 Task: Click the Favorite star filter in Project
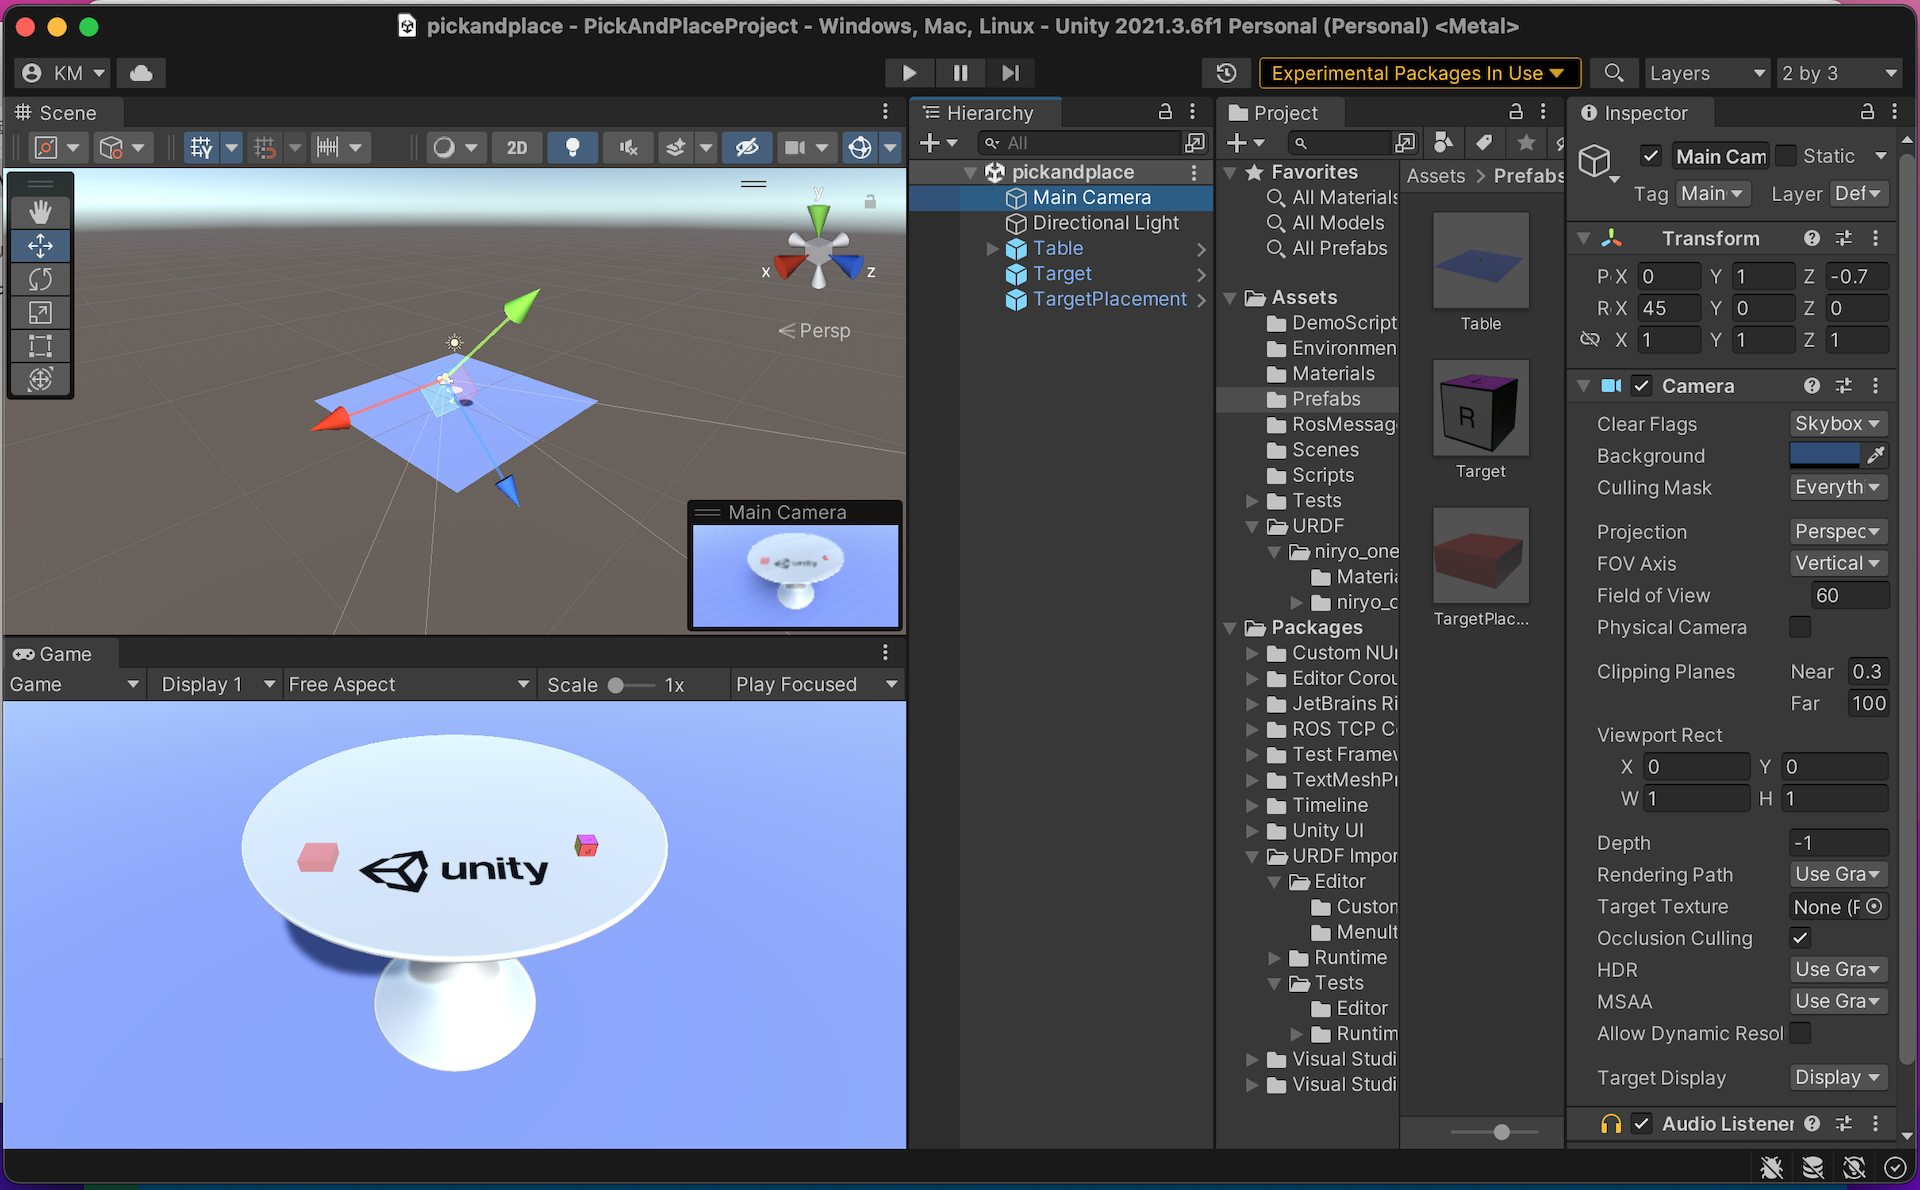[1526, 143]
